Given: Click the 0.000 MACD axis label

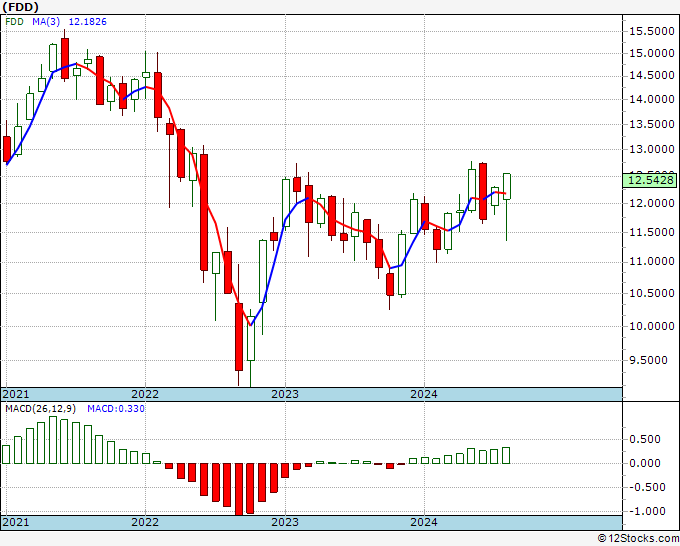Looking at the screenshot, I should click(645, 463).
